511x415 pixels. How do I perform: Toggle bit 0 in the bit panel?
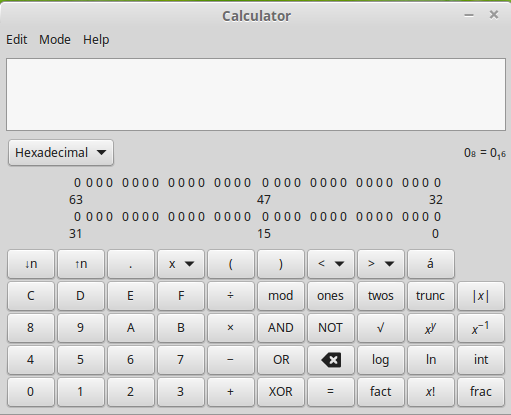(x=437, y=217)
